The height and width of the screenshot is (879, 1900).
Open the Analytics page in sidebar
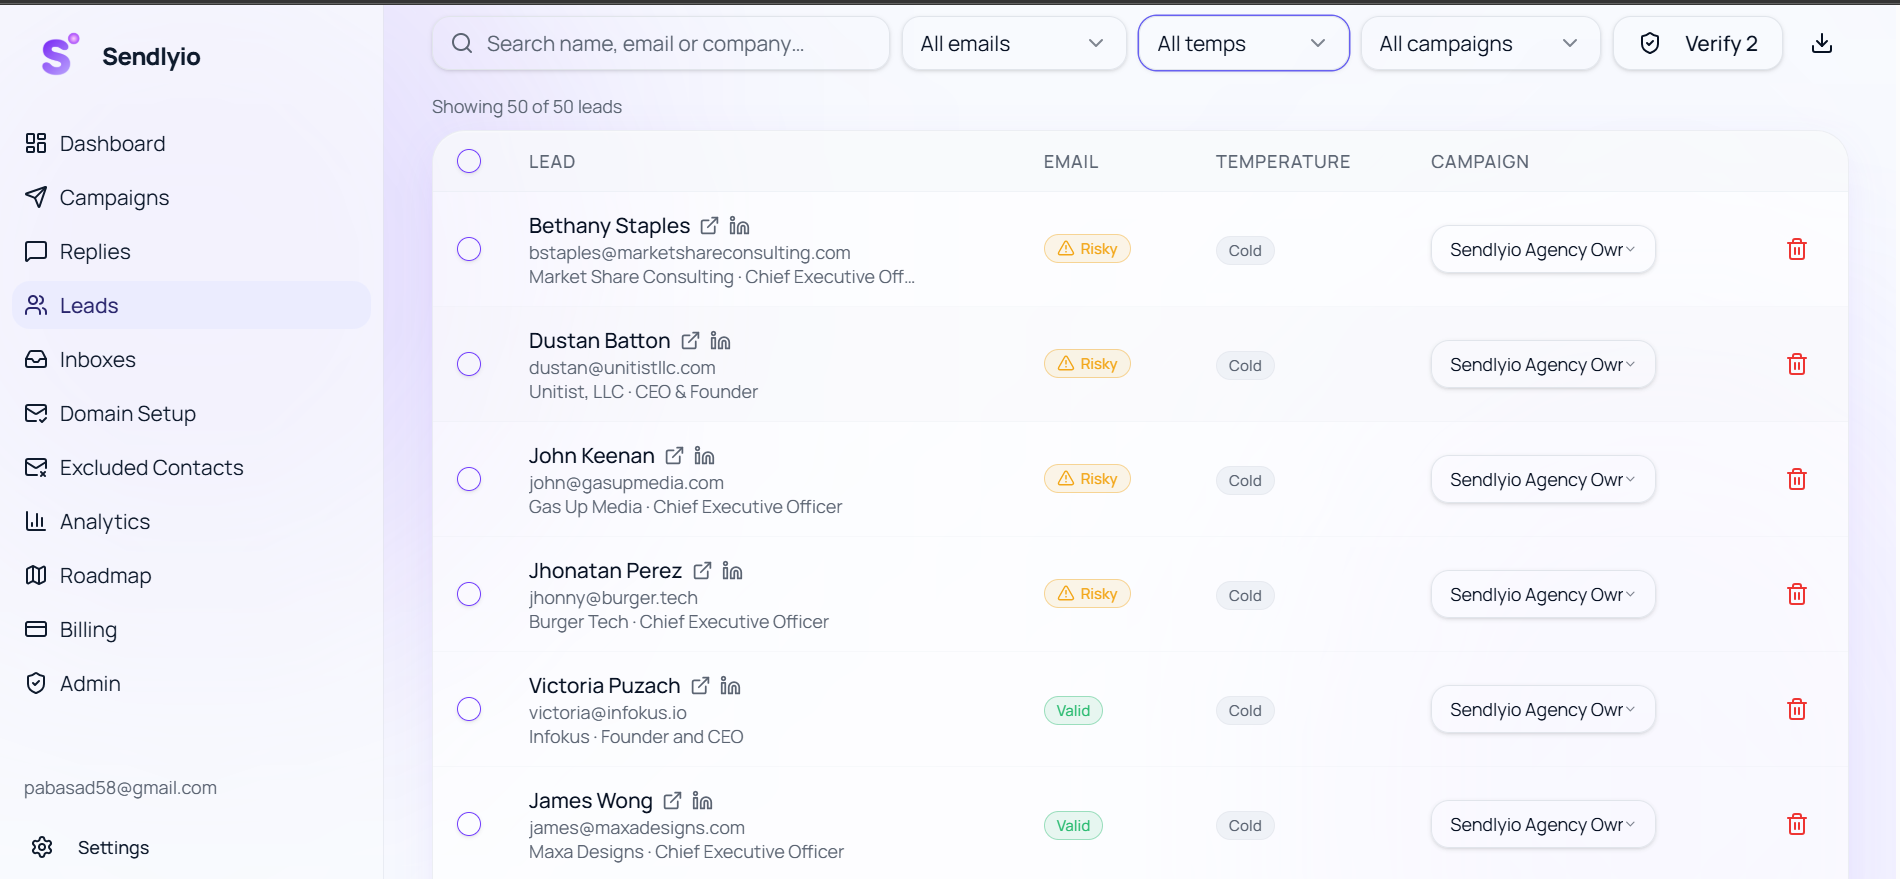[191, 521]
